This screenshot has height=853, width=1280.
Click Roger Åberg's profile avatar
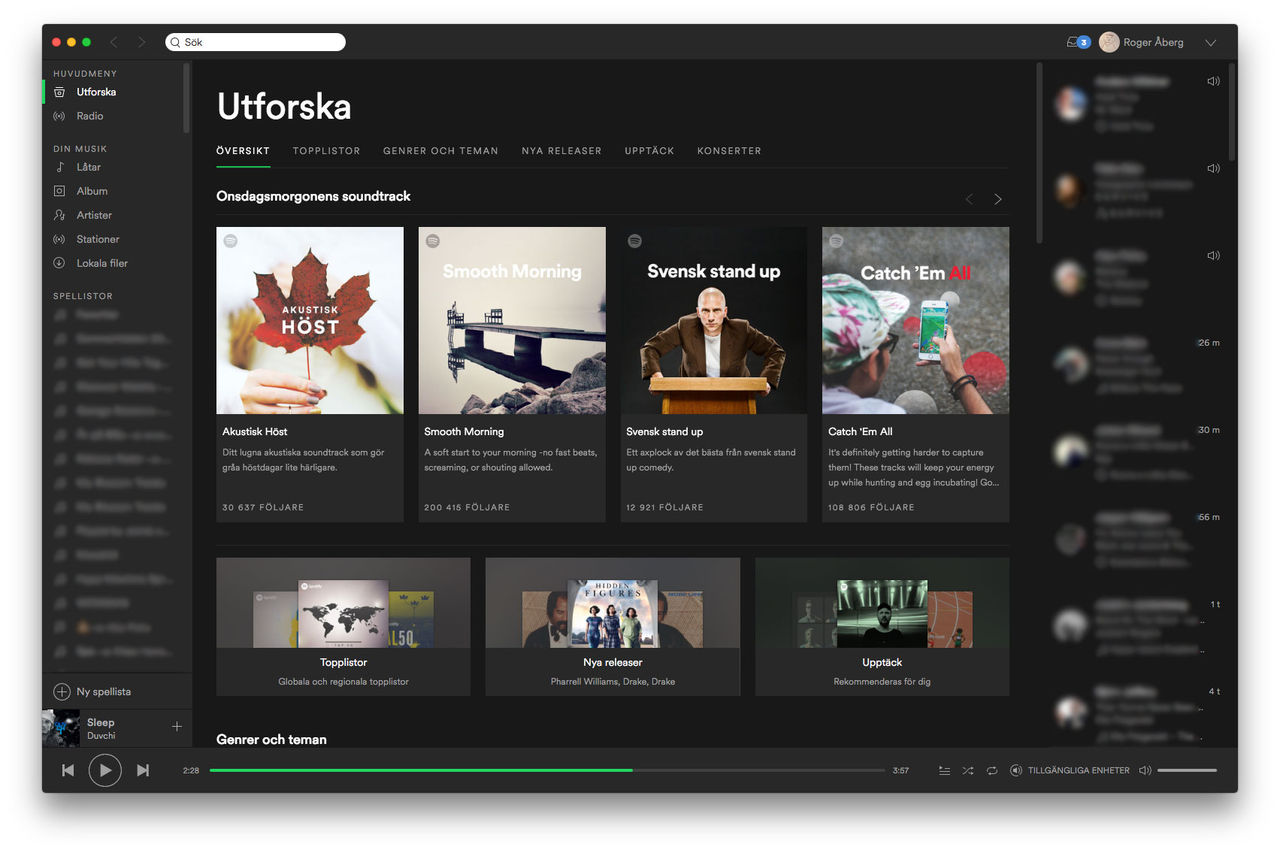[1109, 42]
